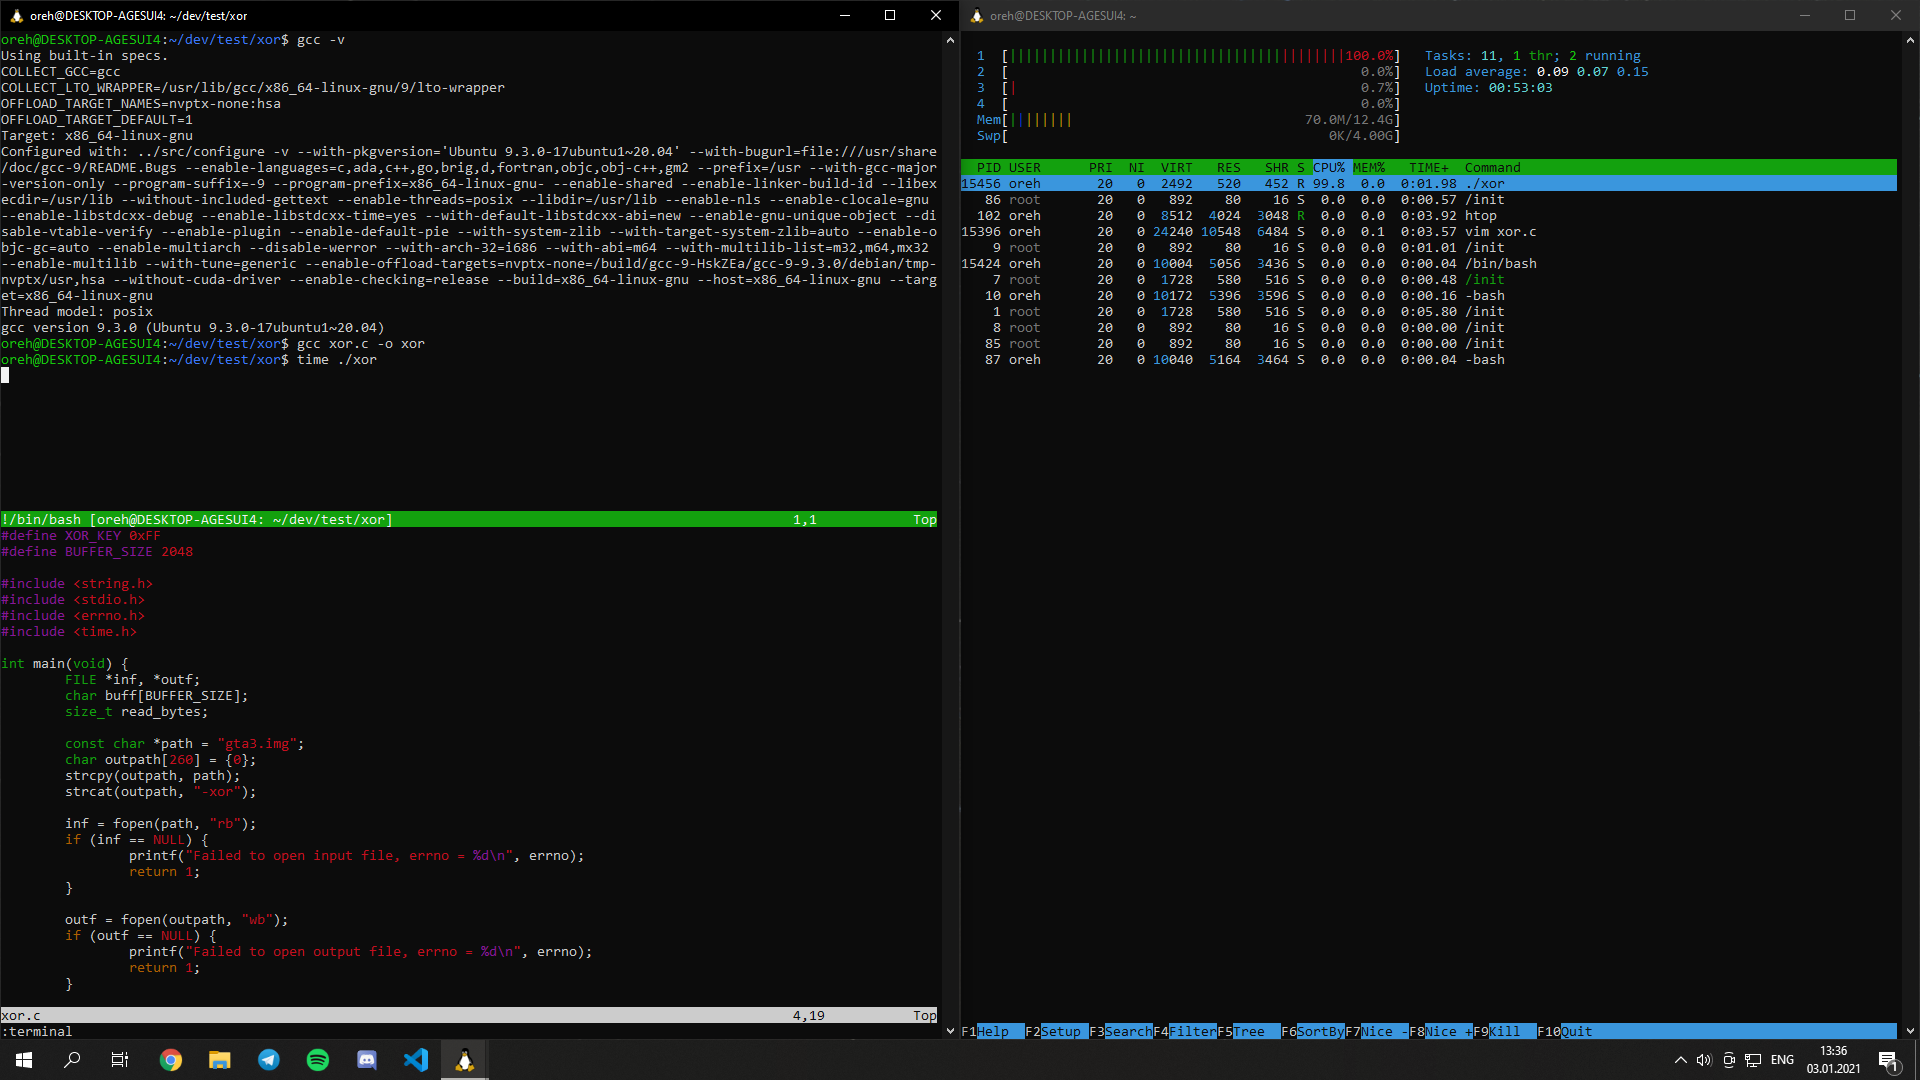Toggle the volume speaker tray icon
Viewport: 1920px width, 1080px height.
tap(1704, 1060)
